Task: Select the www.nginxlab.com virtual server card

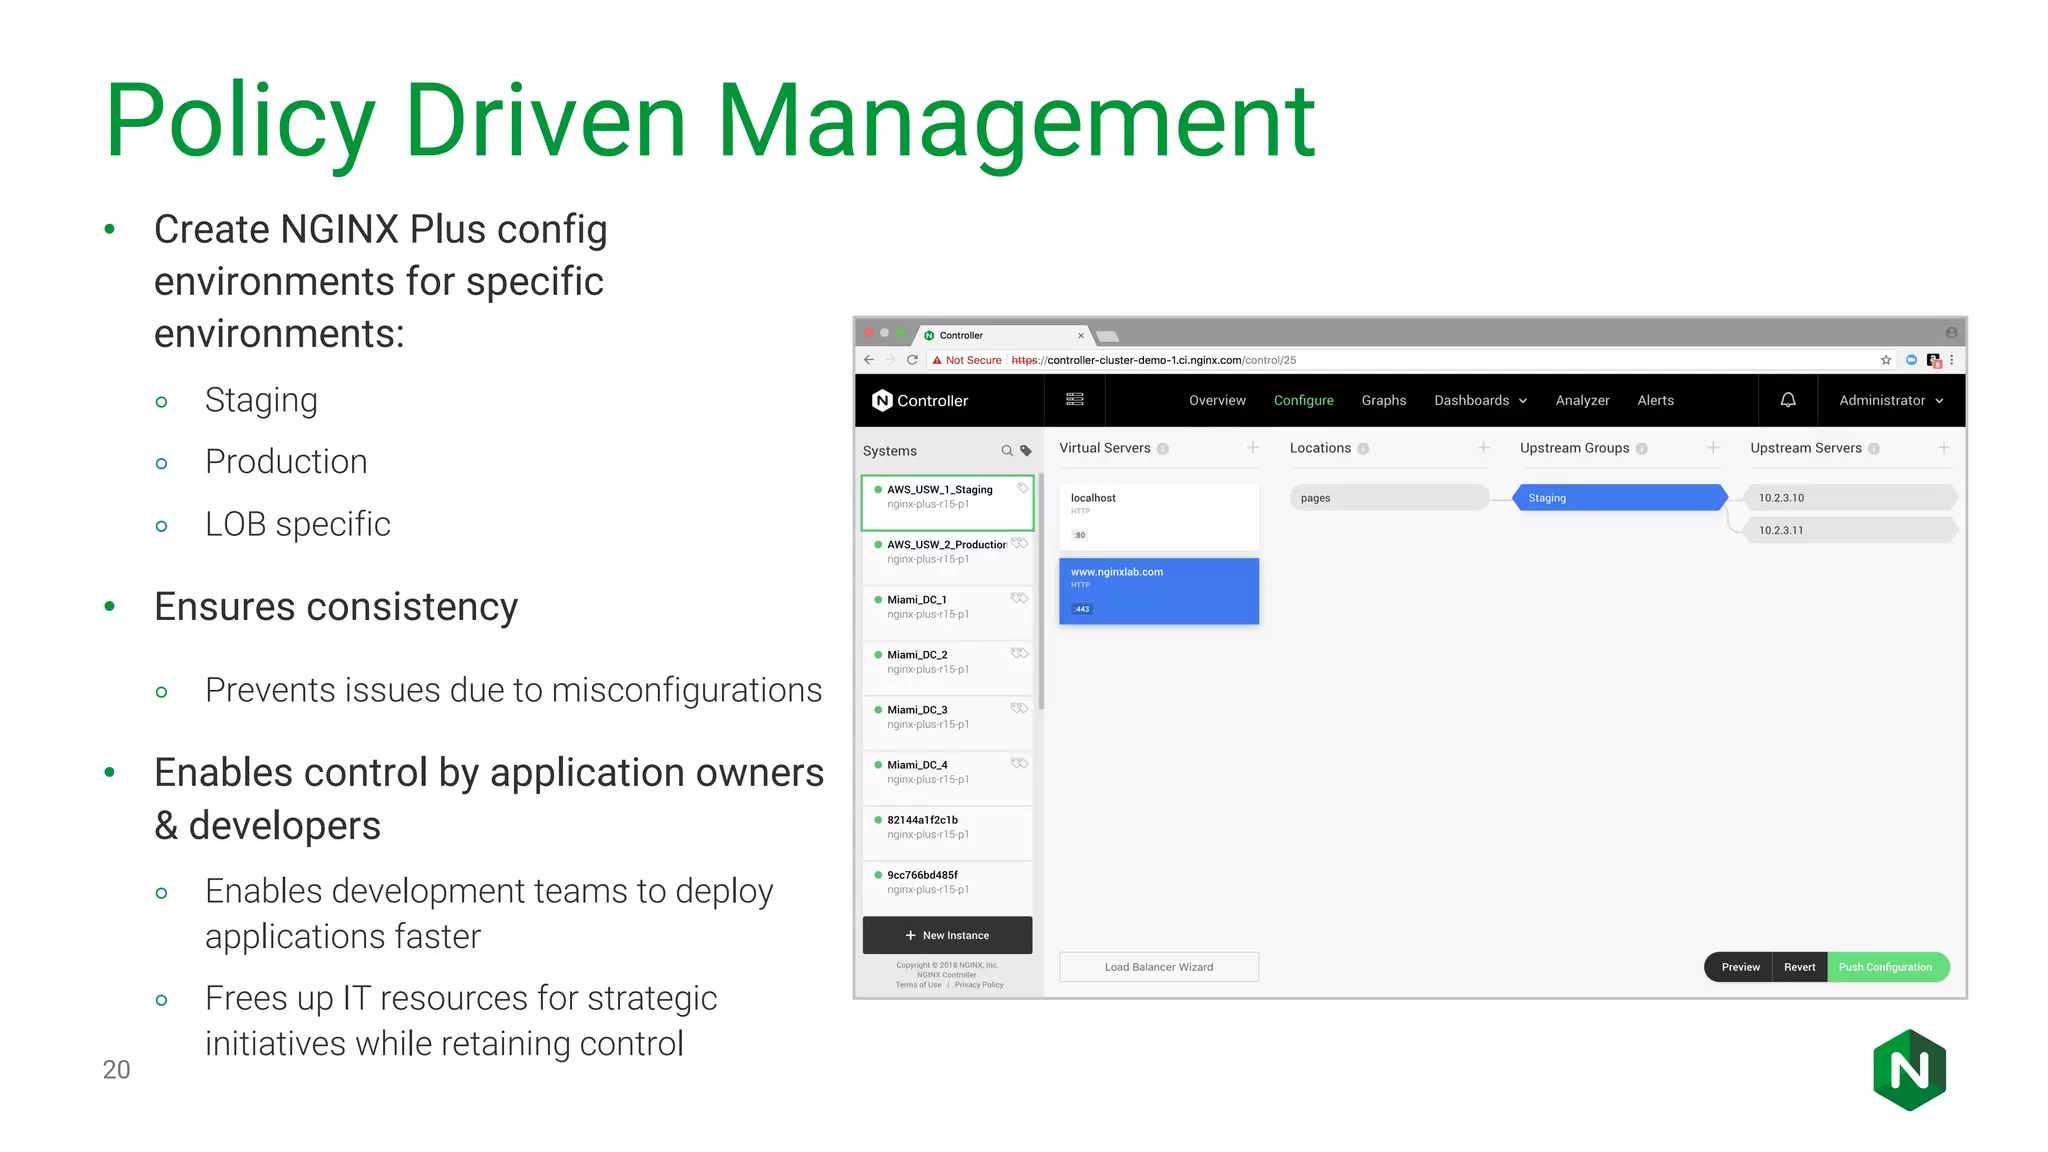Action: pyautogui.click(x=1159, y=591)
